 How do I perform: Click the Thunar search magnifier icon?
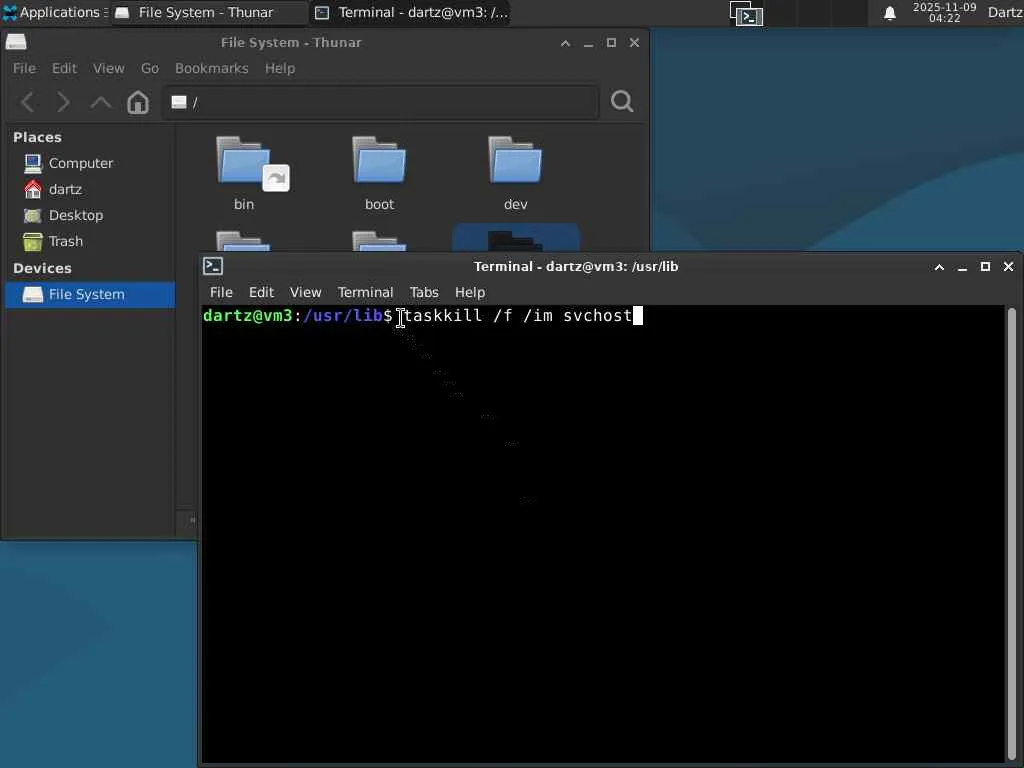[622, 101]
